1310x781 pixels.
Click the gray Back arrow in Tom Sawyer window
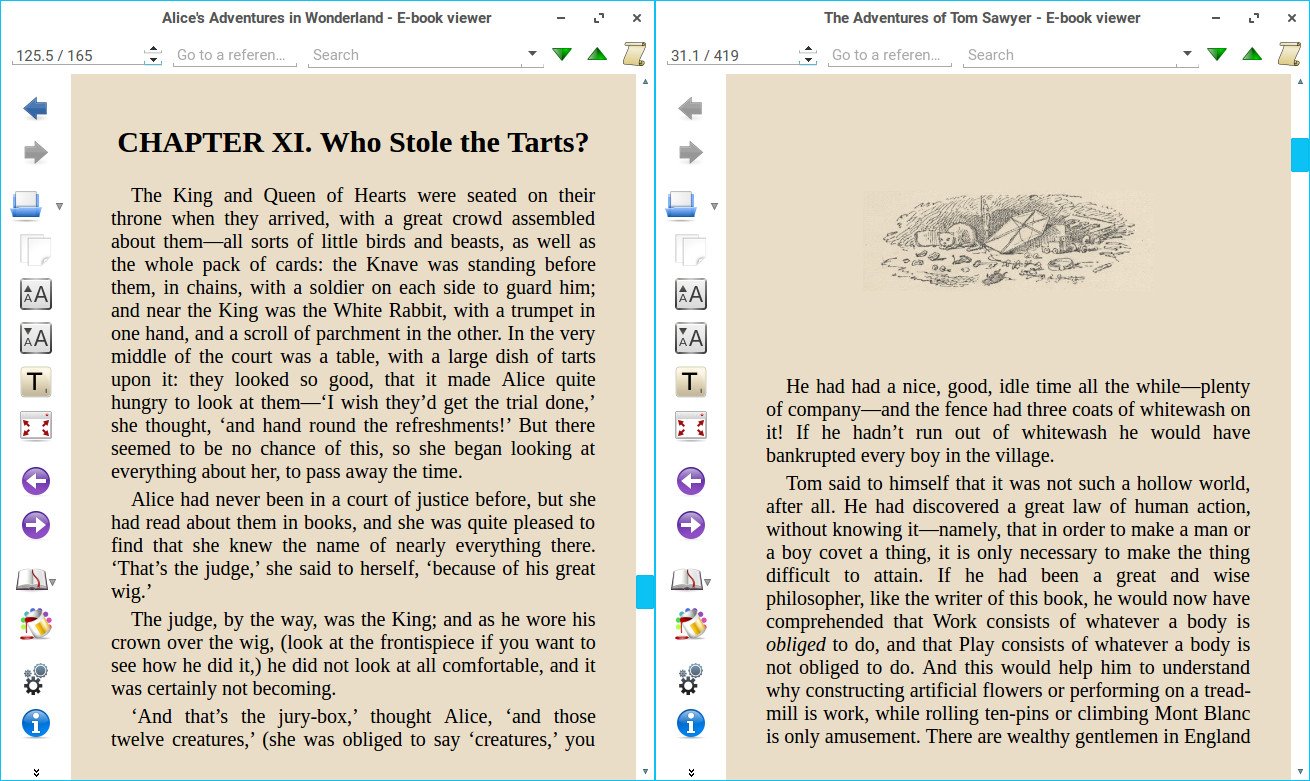[691, 108]
